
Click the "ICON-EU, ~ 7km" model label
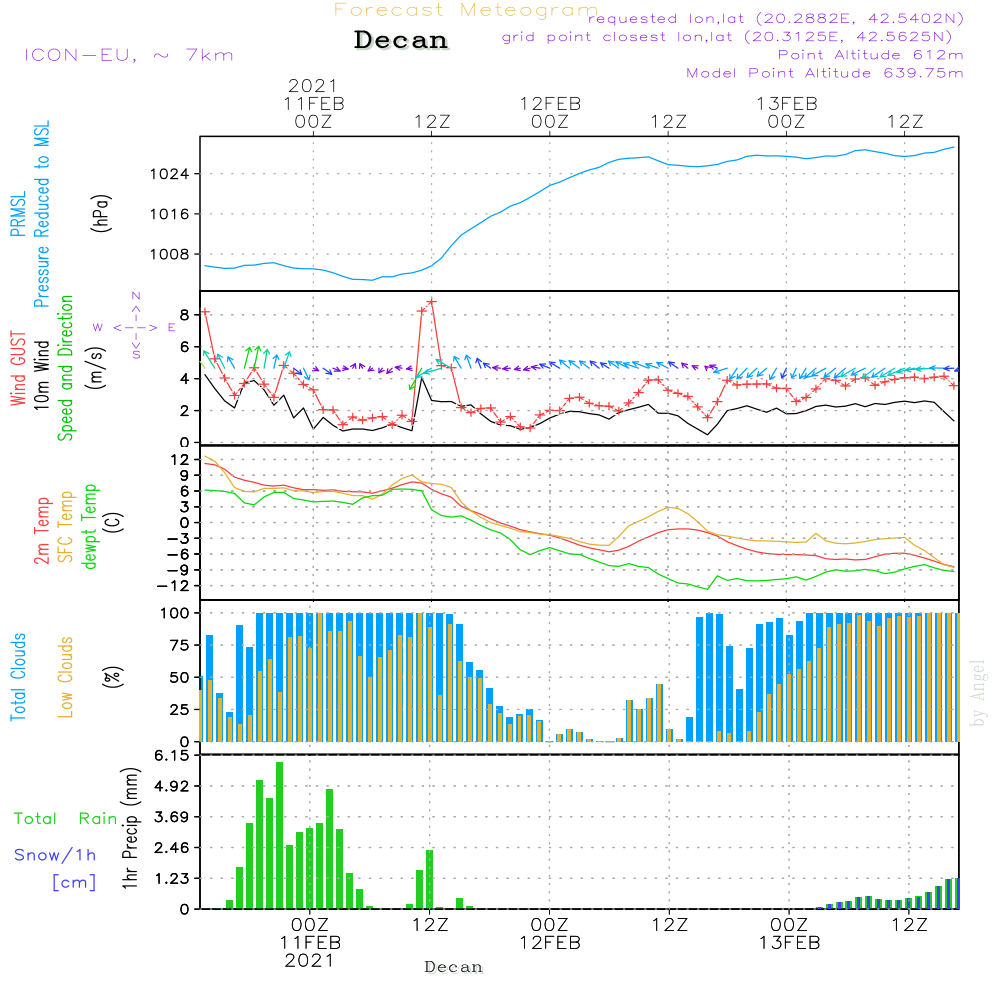coord(129,55)
